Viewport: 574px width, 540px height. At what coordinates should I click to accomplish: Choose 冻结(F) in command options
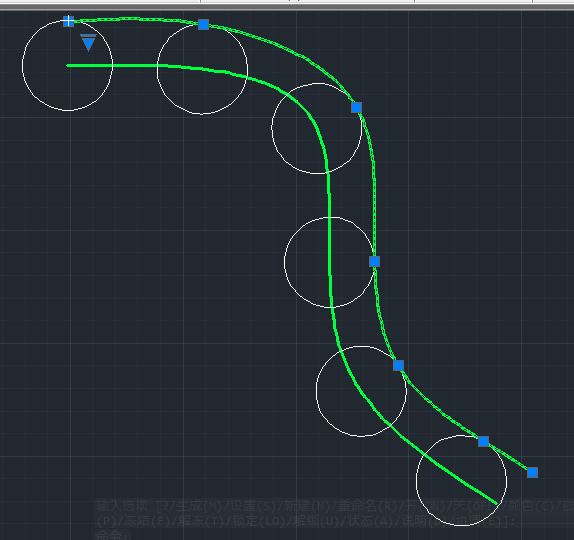[x=147, y=521]
